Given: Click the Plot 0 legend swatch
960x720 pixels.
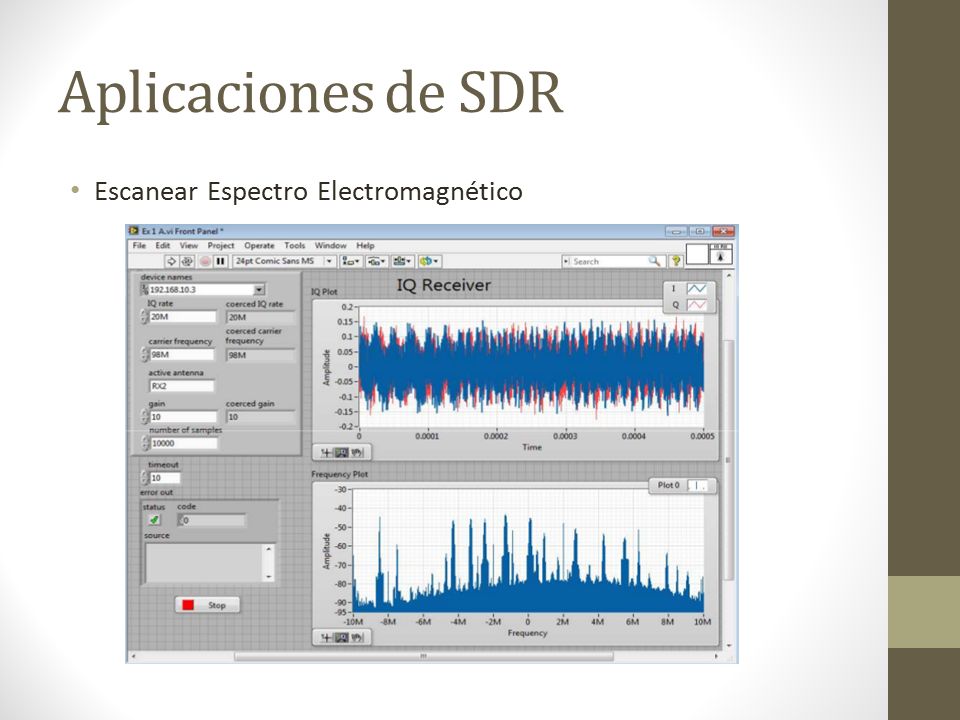Looking at the screenshot, I should click(697, 486).
